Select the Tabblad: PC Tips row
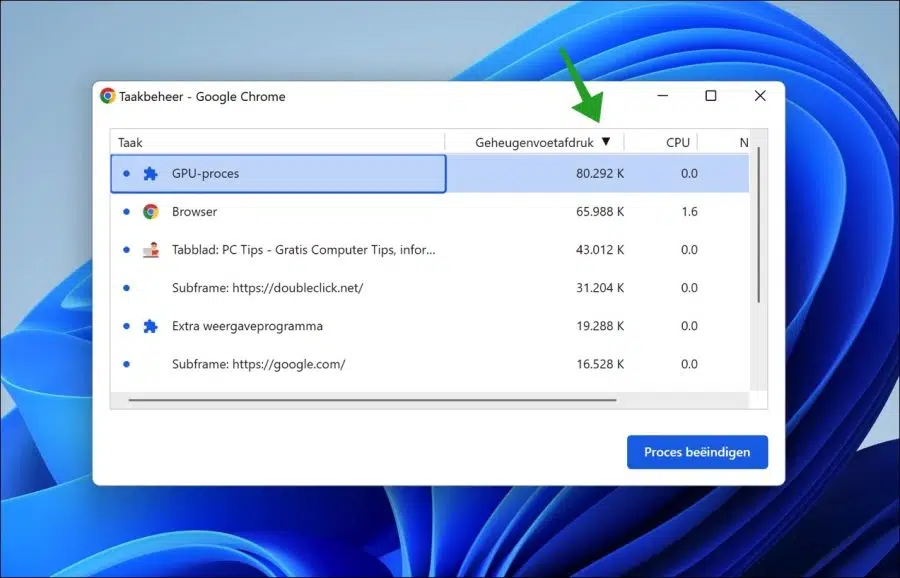900x578 pixels. coord(430,250)
